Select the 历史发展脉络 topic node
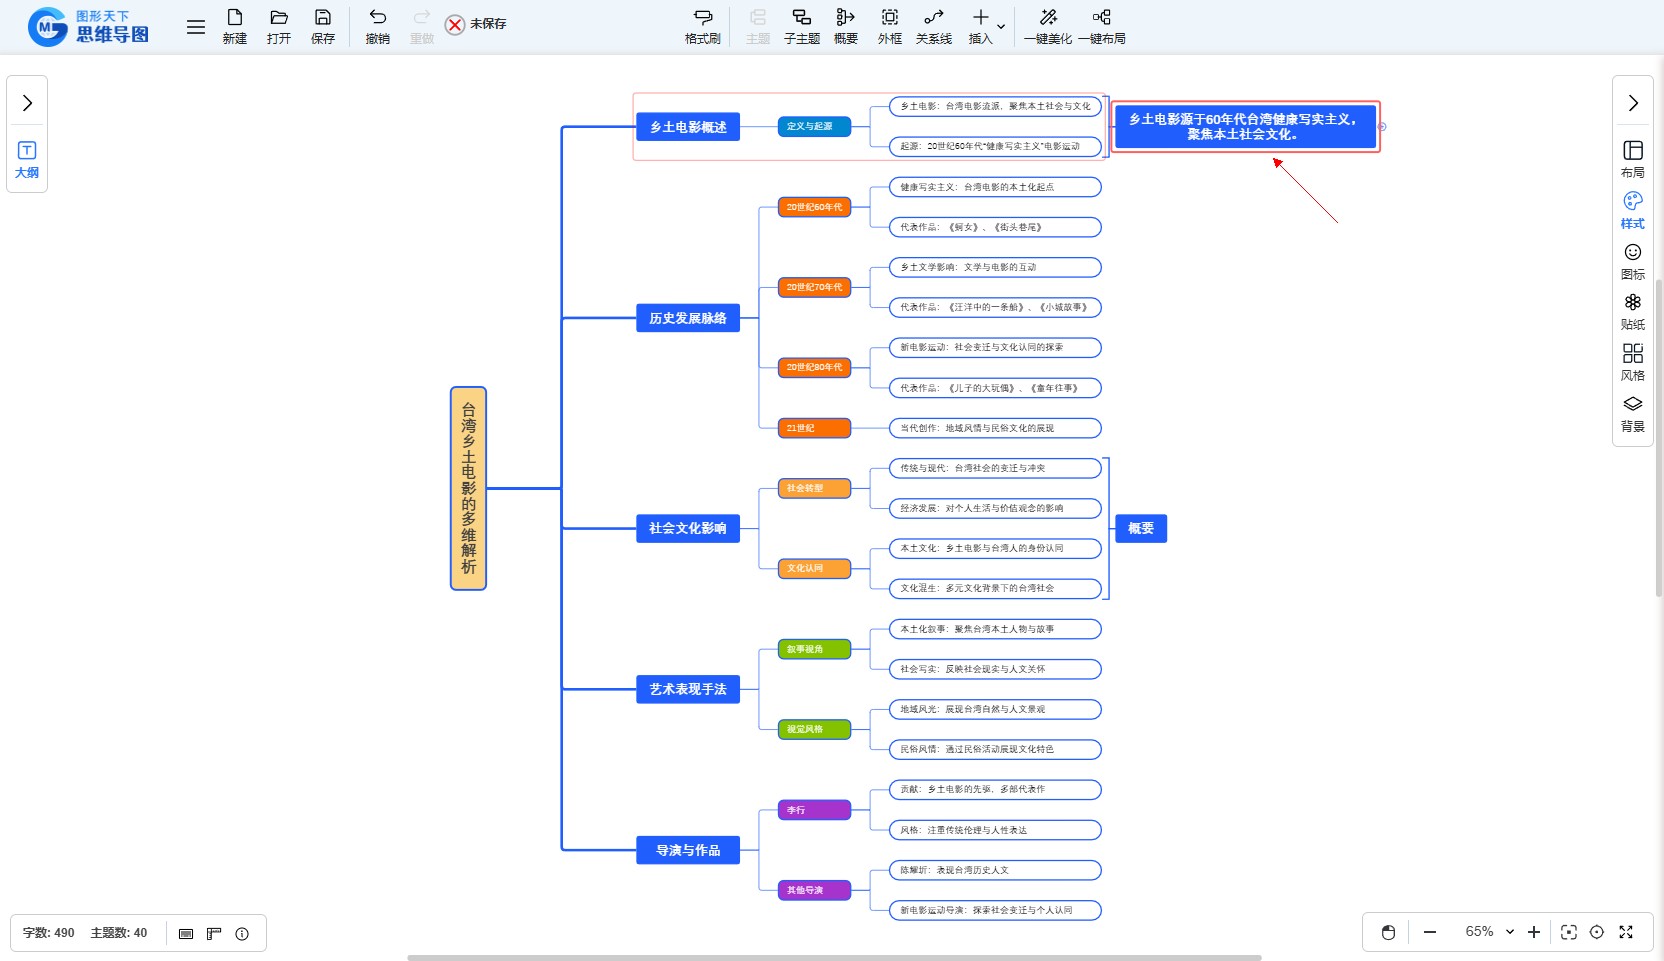Screen dimensions: 1664x961 tap(688, 318)
